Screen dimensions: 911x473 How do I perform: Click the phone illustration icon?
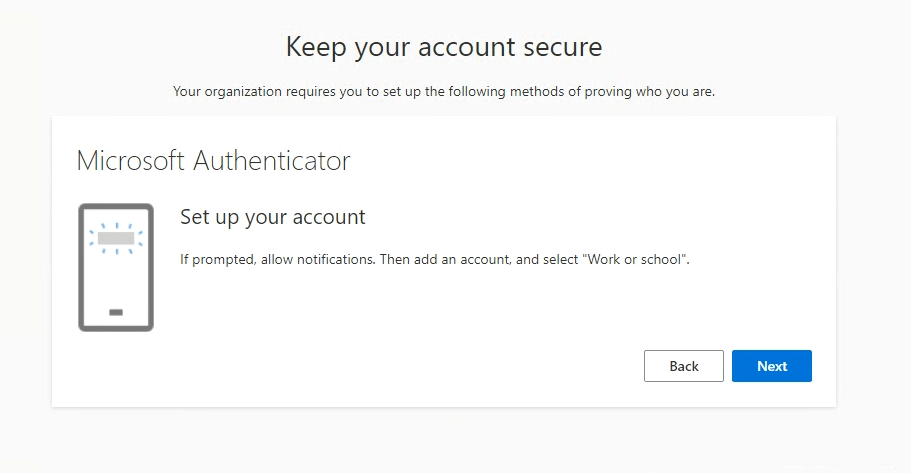point(116,267)
